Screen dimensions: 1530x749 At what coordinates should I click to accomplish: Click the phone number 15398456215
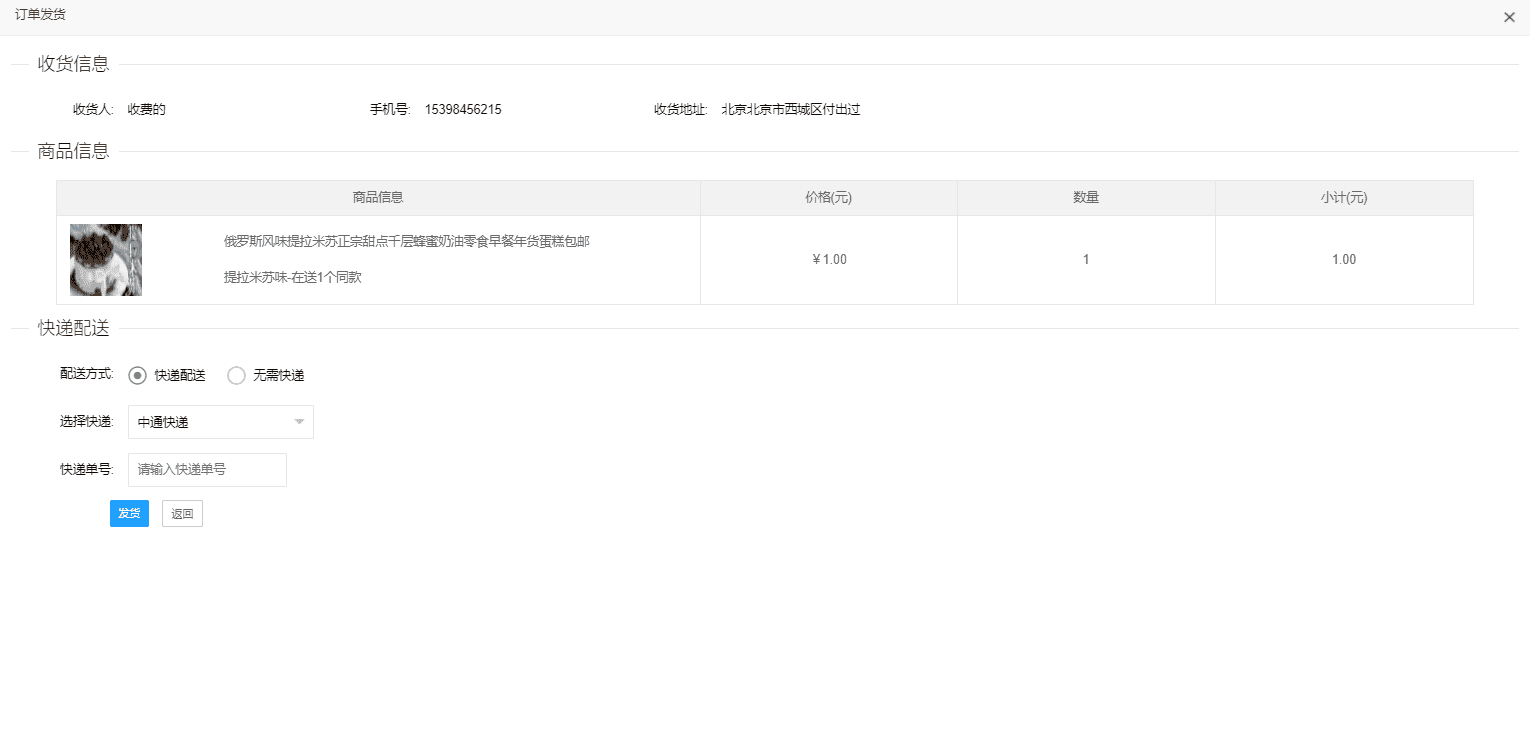click(463, 110)
